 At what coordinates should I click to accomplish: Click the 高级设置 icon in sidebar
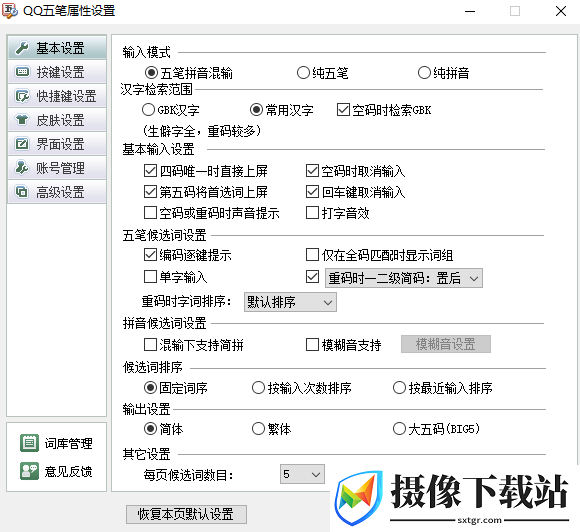pos(22,192)
